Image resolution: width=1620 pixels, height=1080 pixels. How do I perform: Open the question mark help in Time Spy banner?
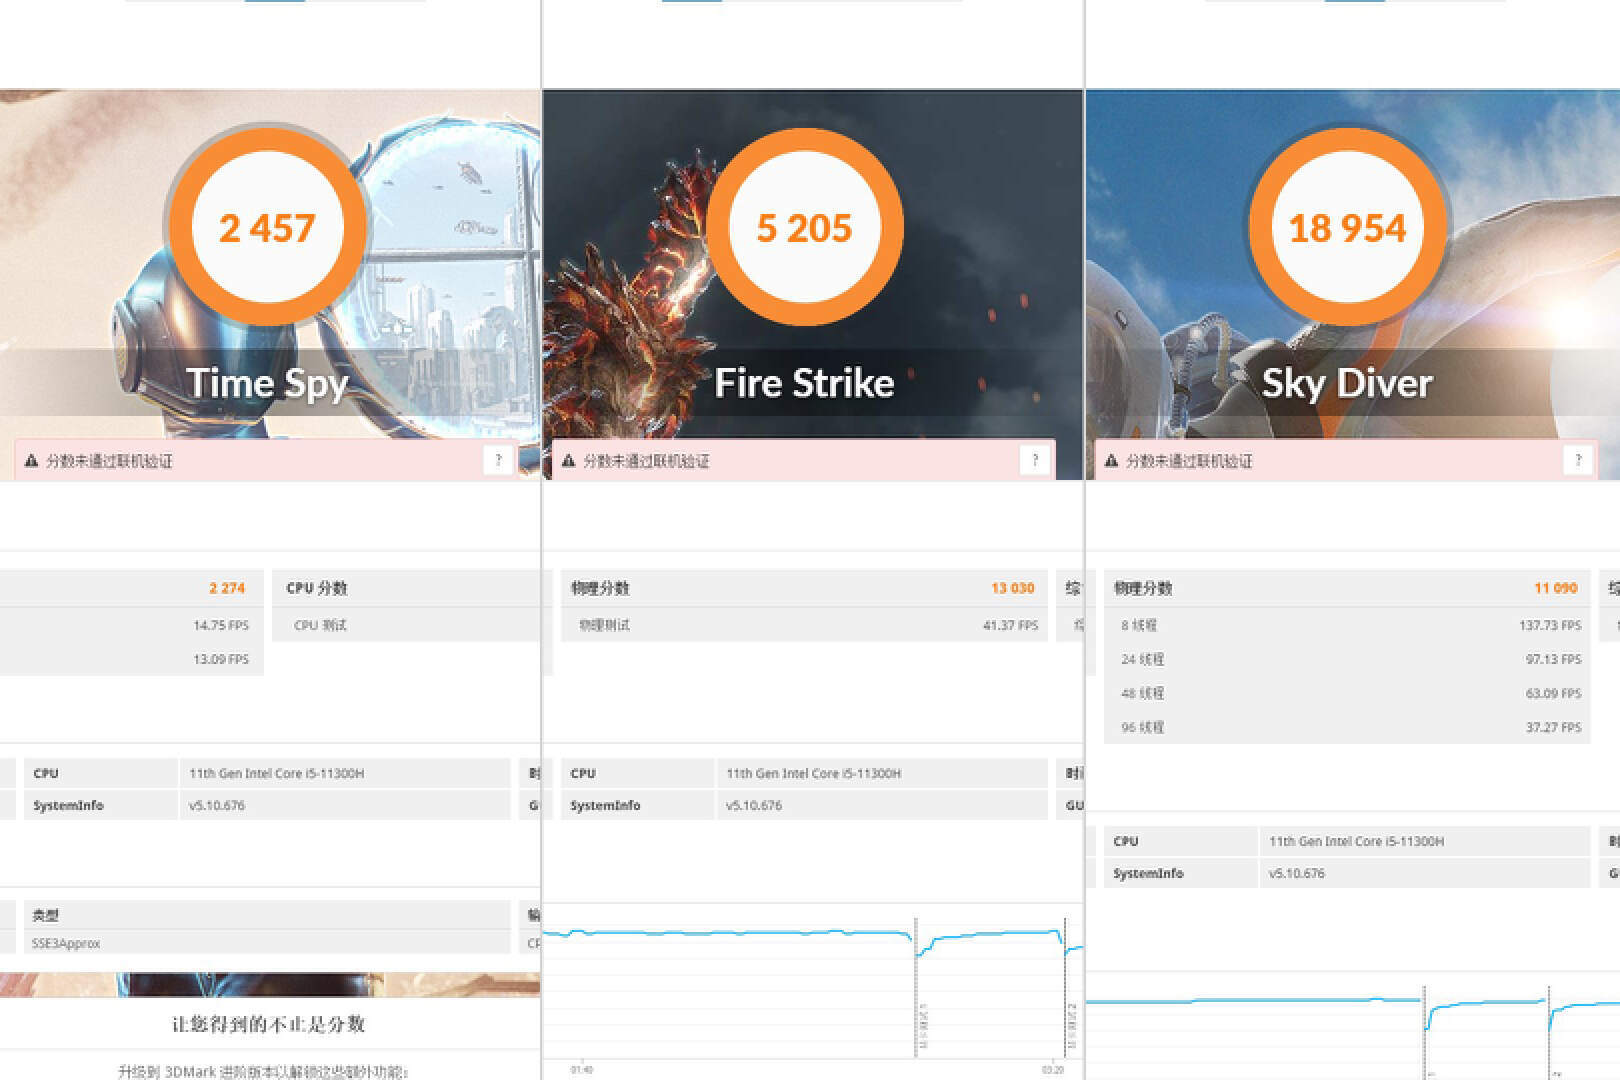(498, 460)
